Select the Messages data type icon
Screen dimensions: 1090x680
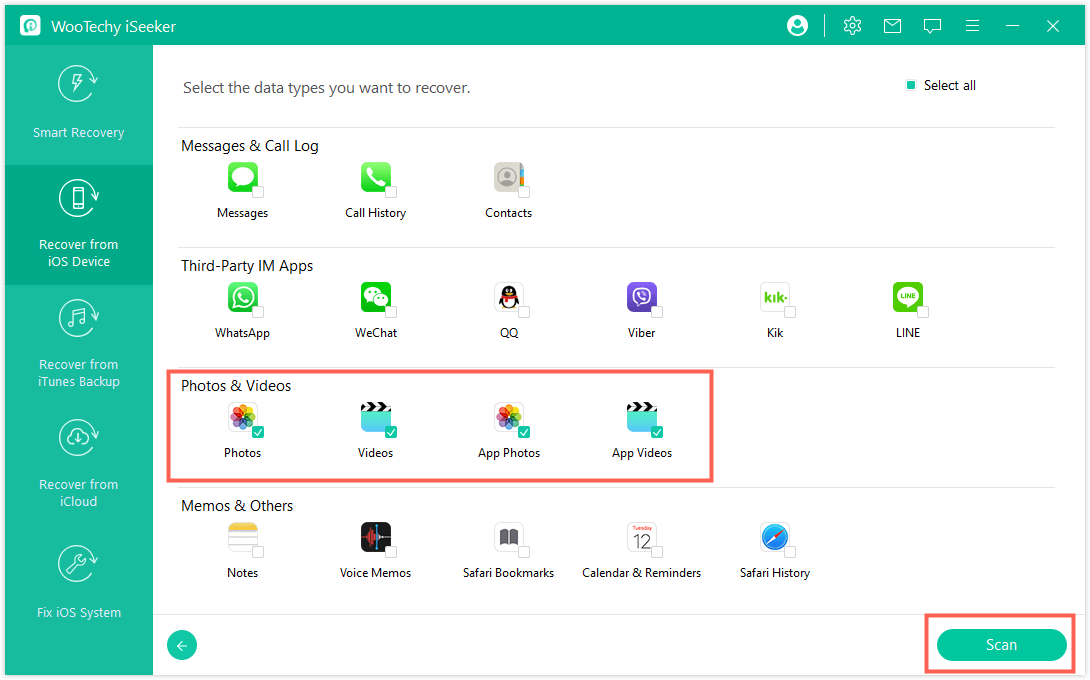point(242,176)
